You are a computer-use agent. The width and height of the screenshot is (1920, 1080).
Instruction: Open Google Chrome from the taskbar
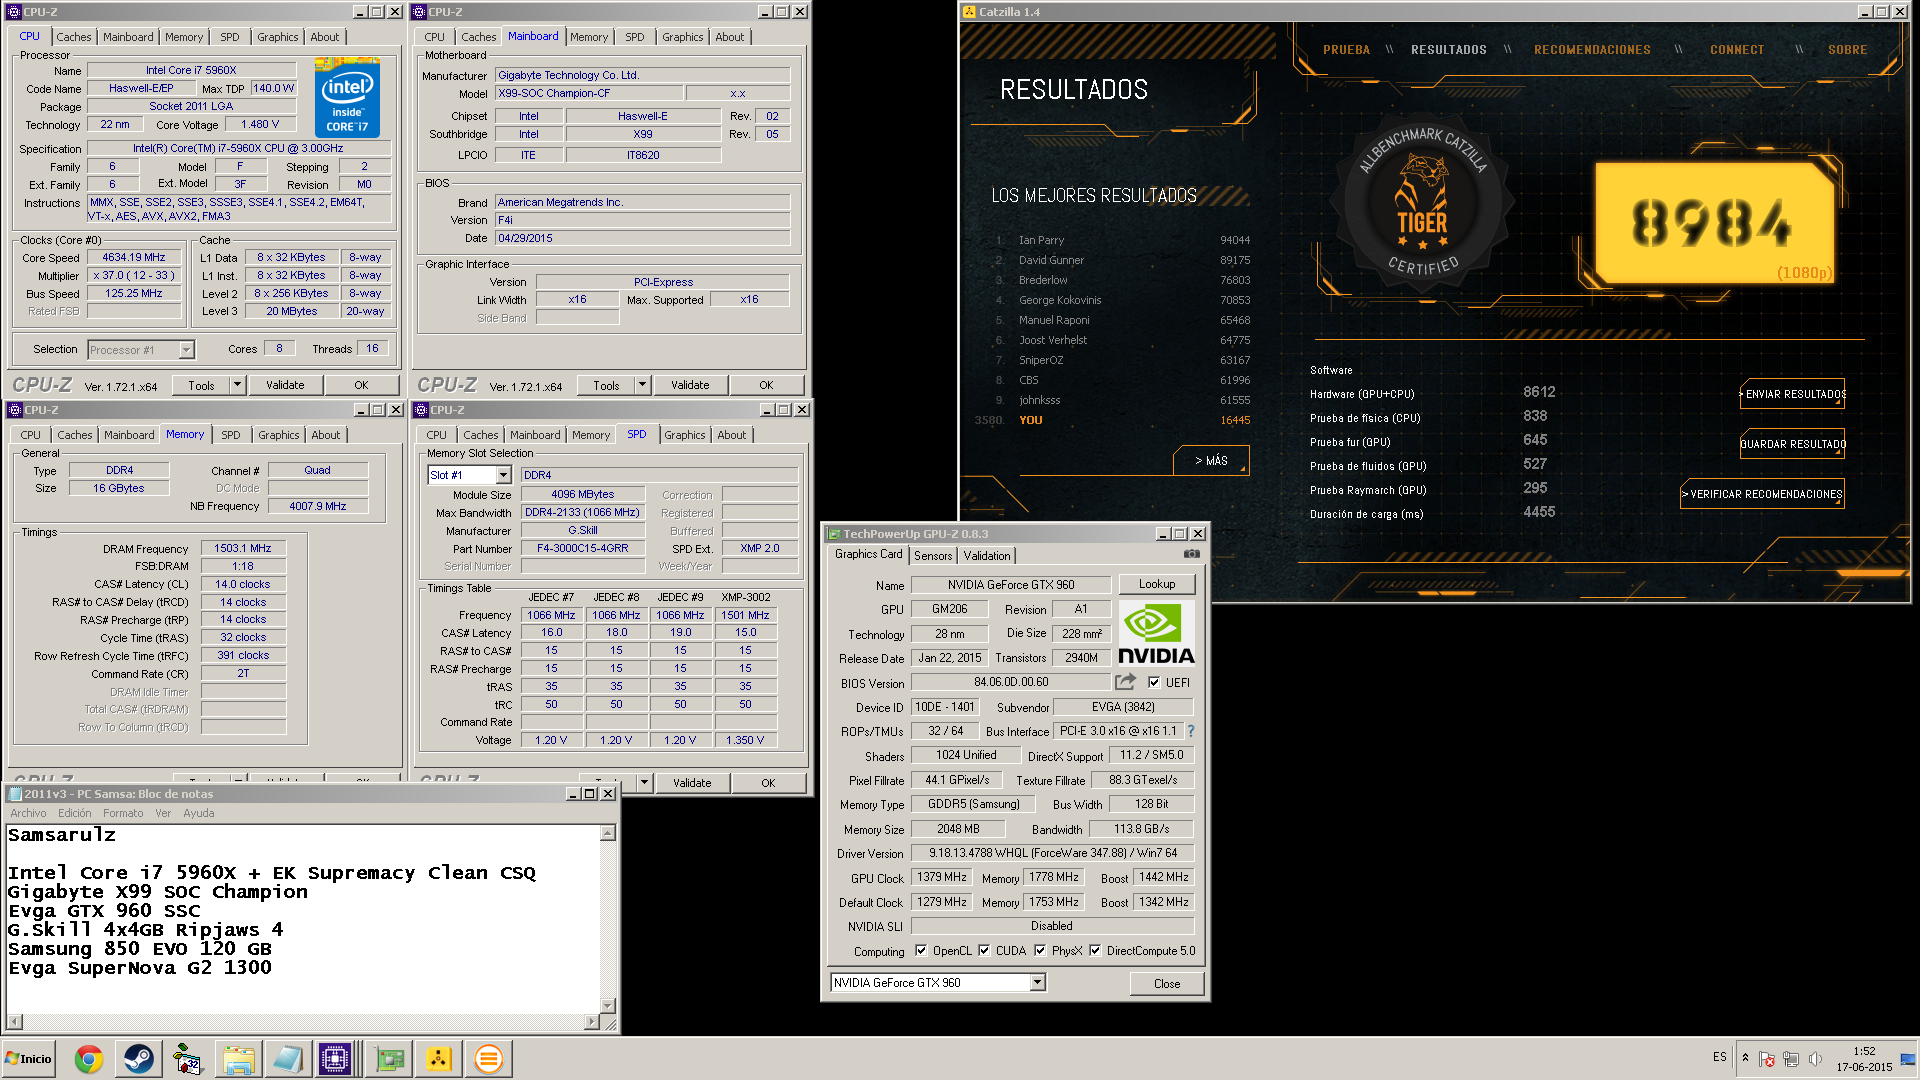point(89,1059)
